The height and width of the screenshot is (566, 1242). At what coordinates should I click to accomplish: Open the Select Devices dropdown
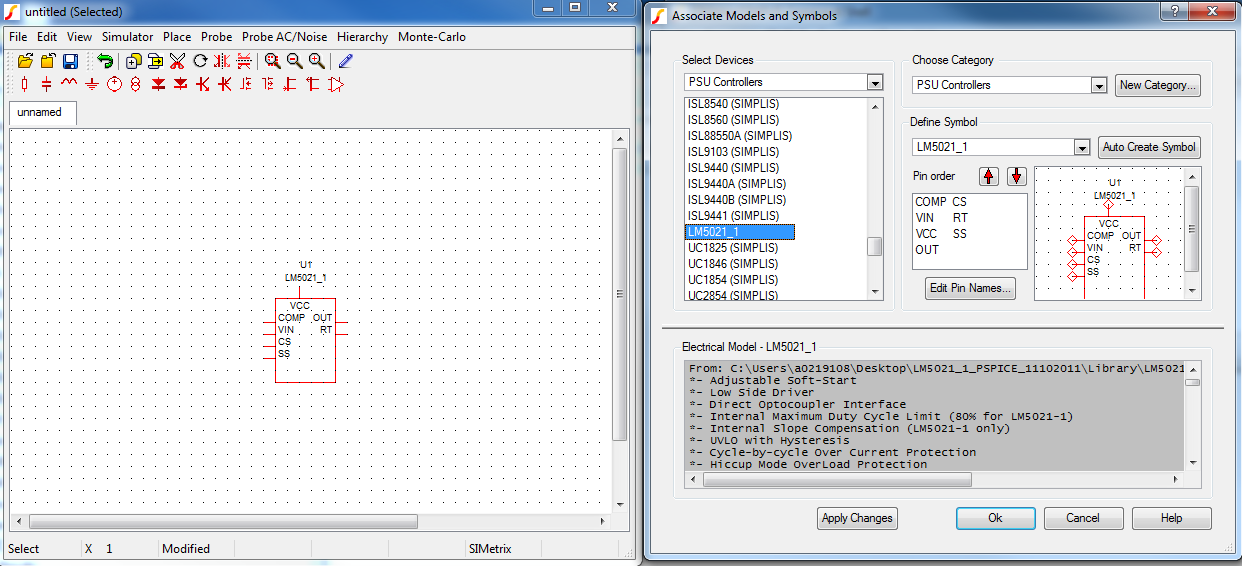click(875, 82)
